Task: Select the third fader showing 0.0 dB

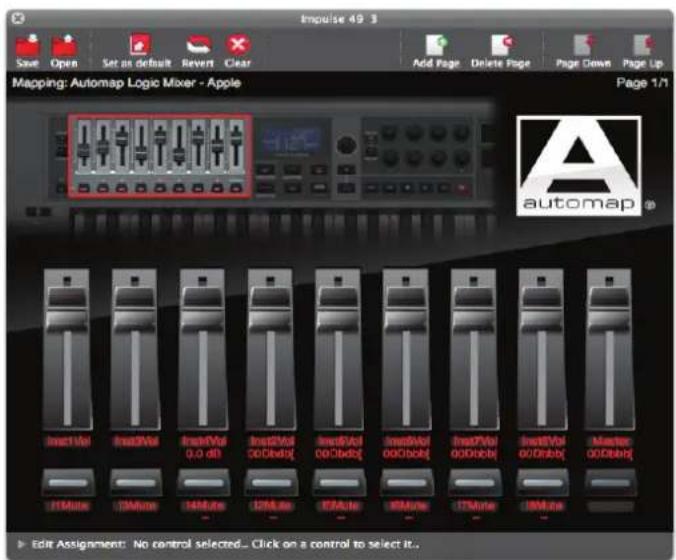Action: click(203, 349)
